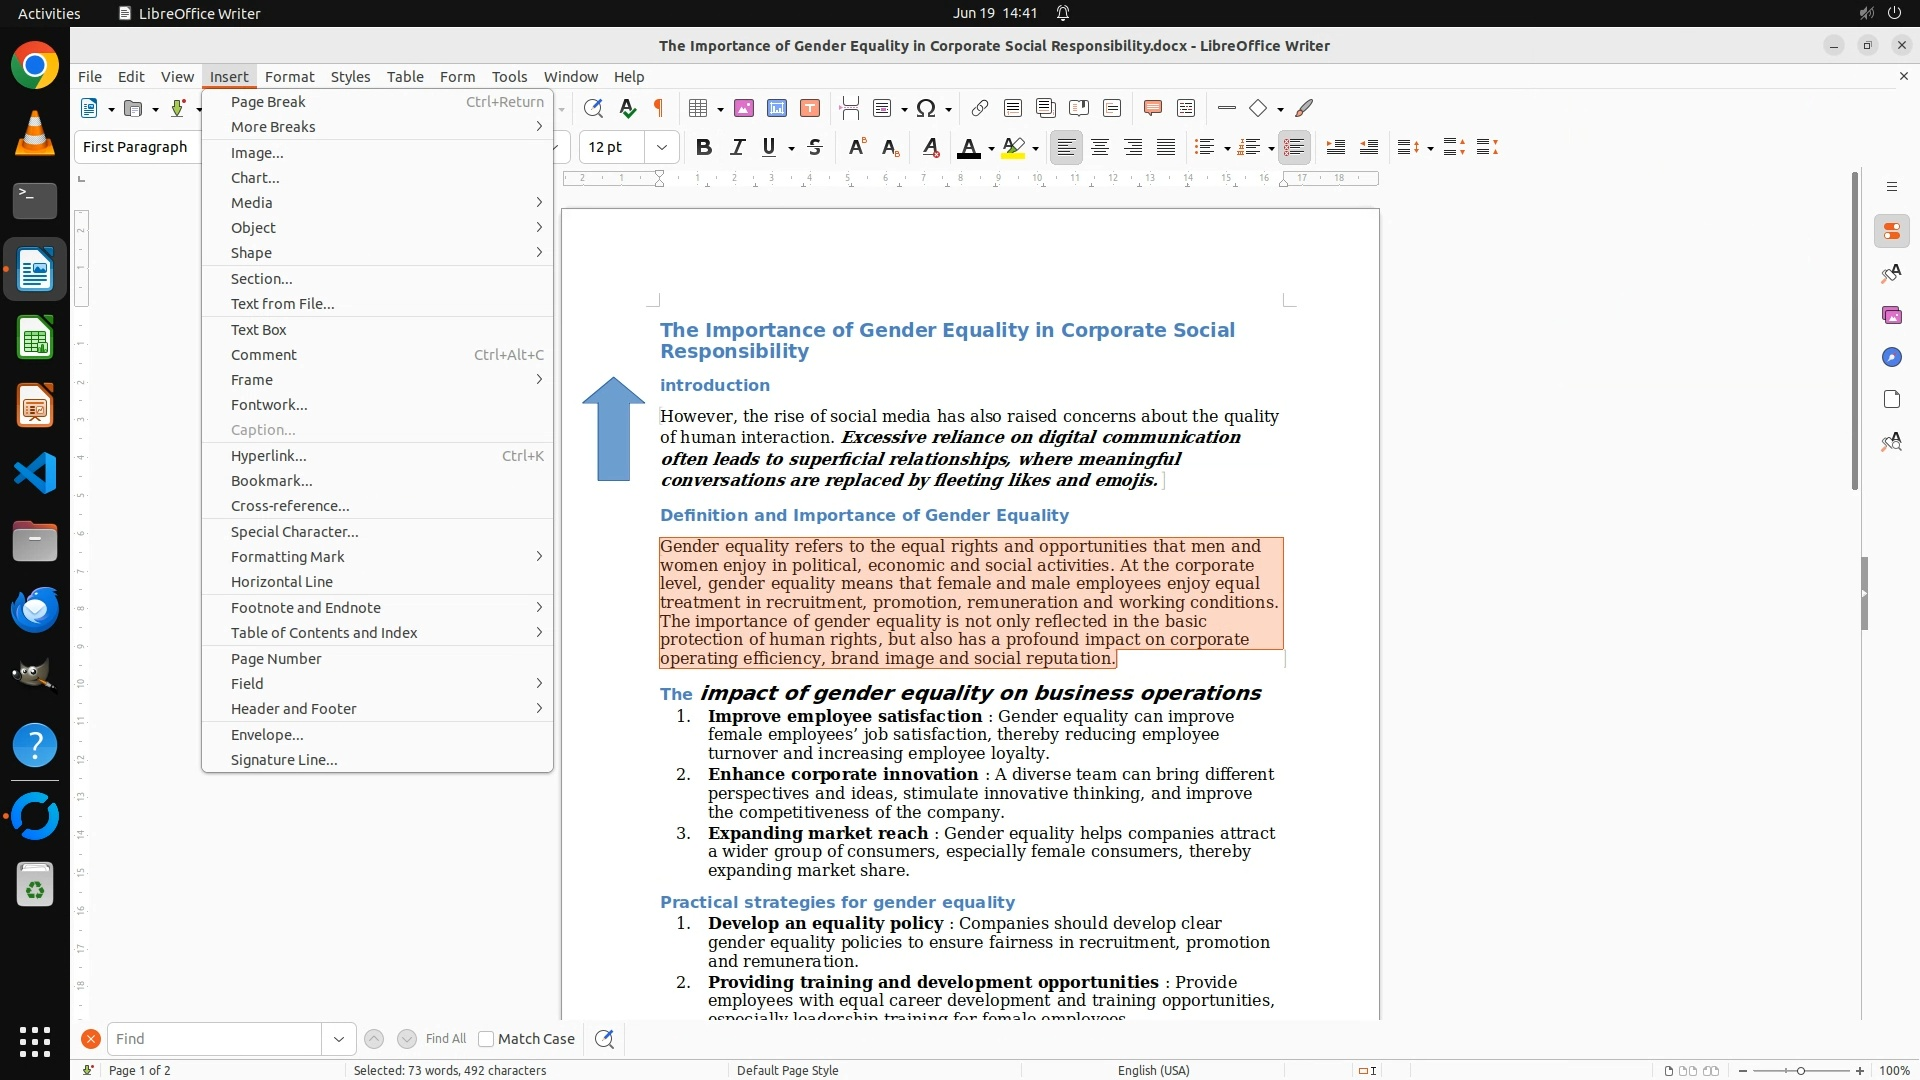
Task: Expand the font color dropdown arrow
Action: tap(991, 148)
